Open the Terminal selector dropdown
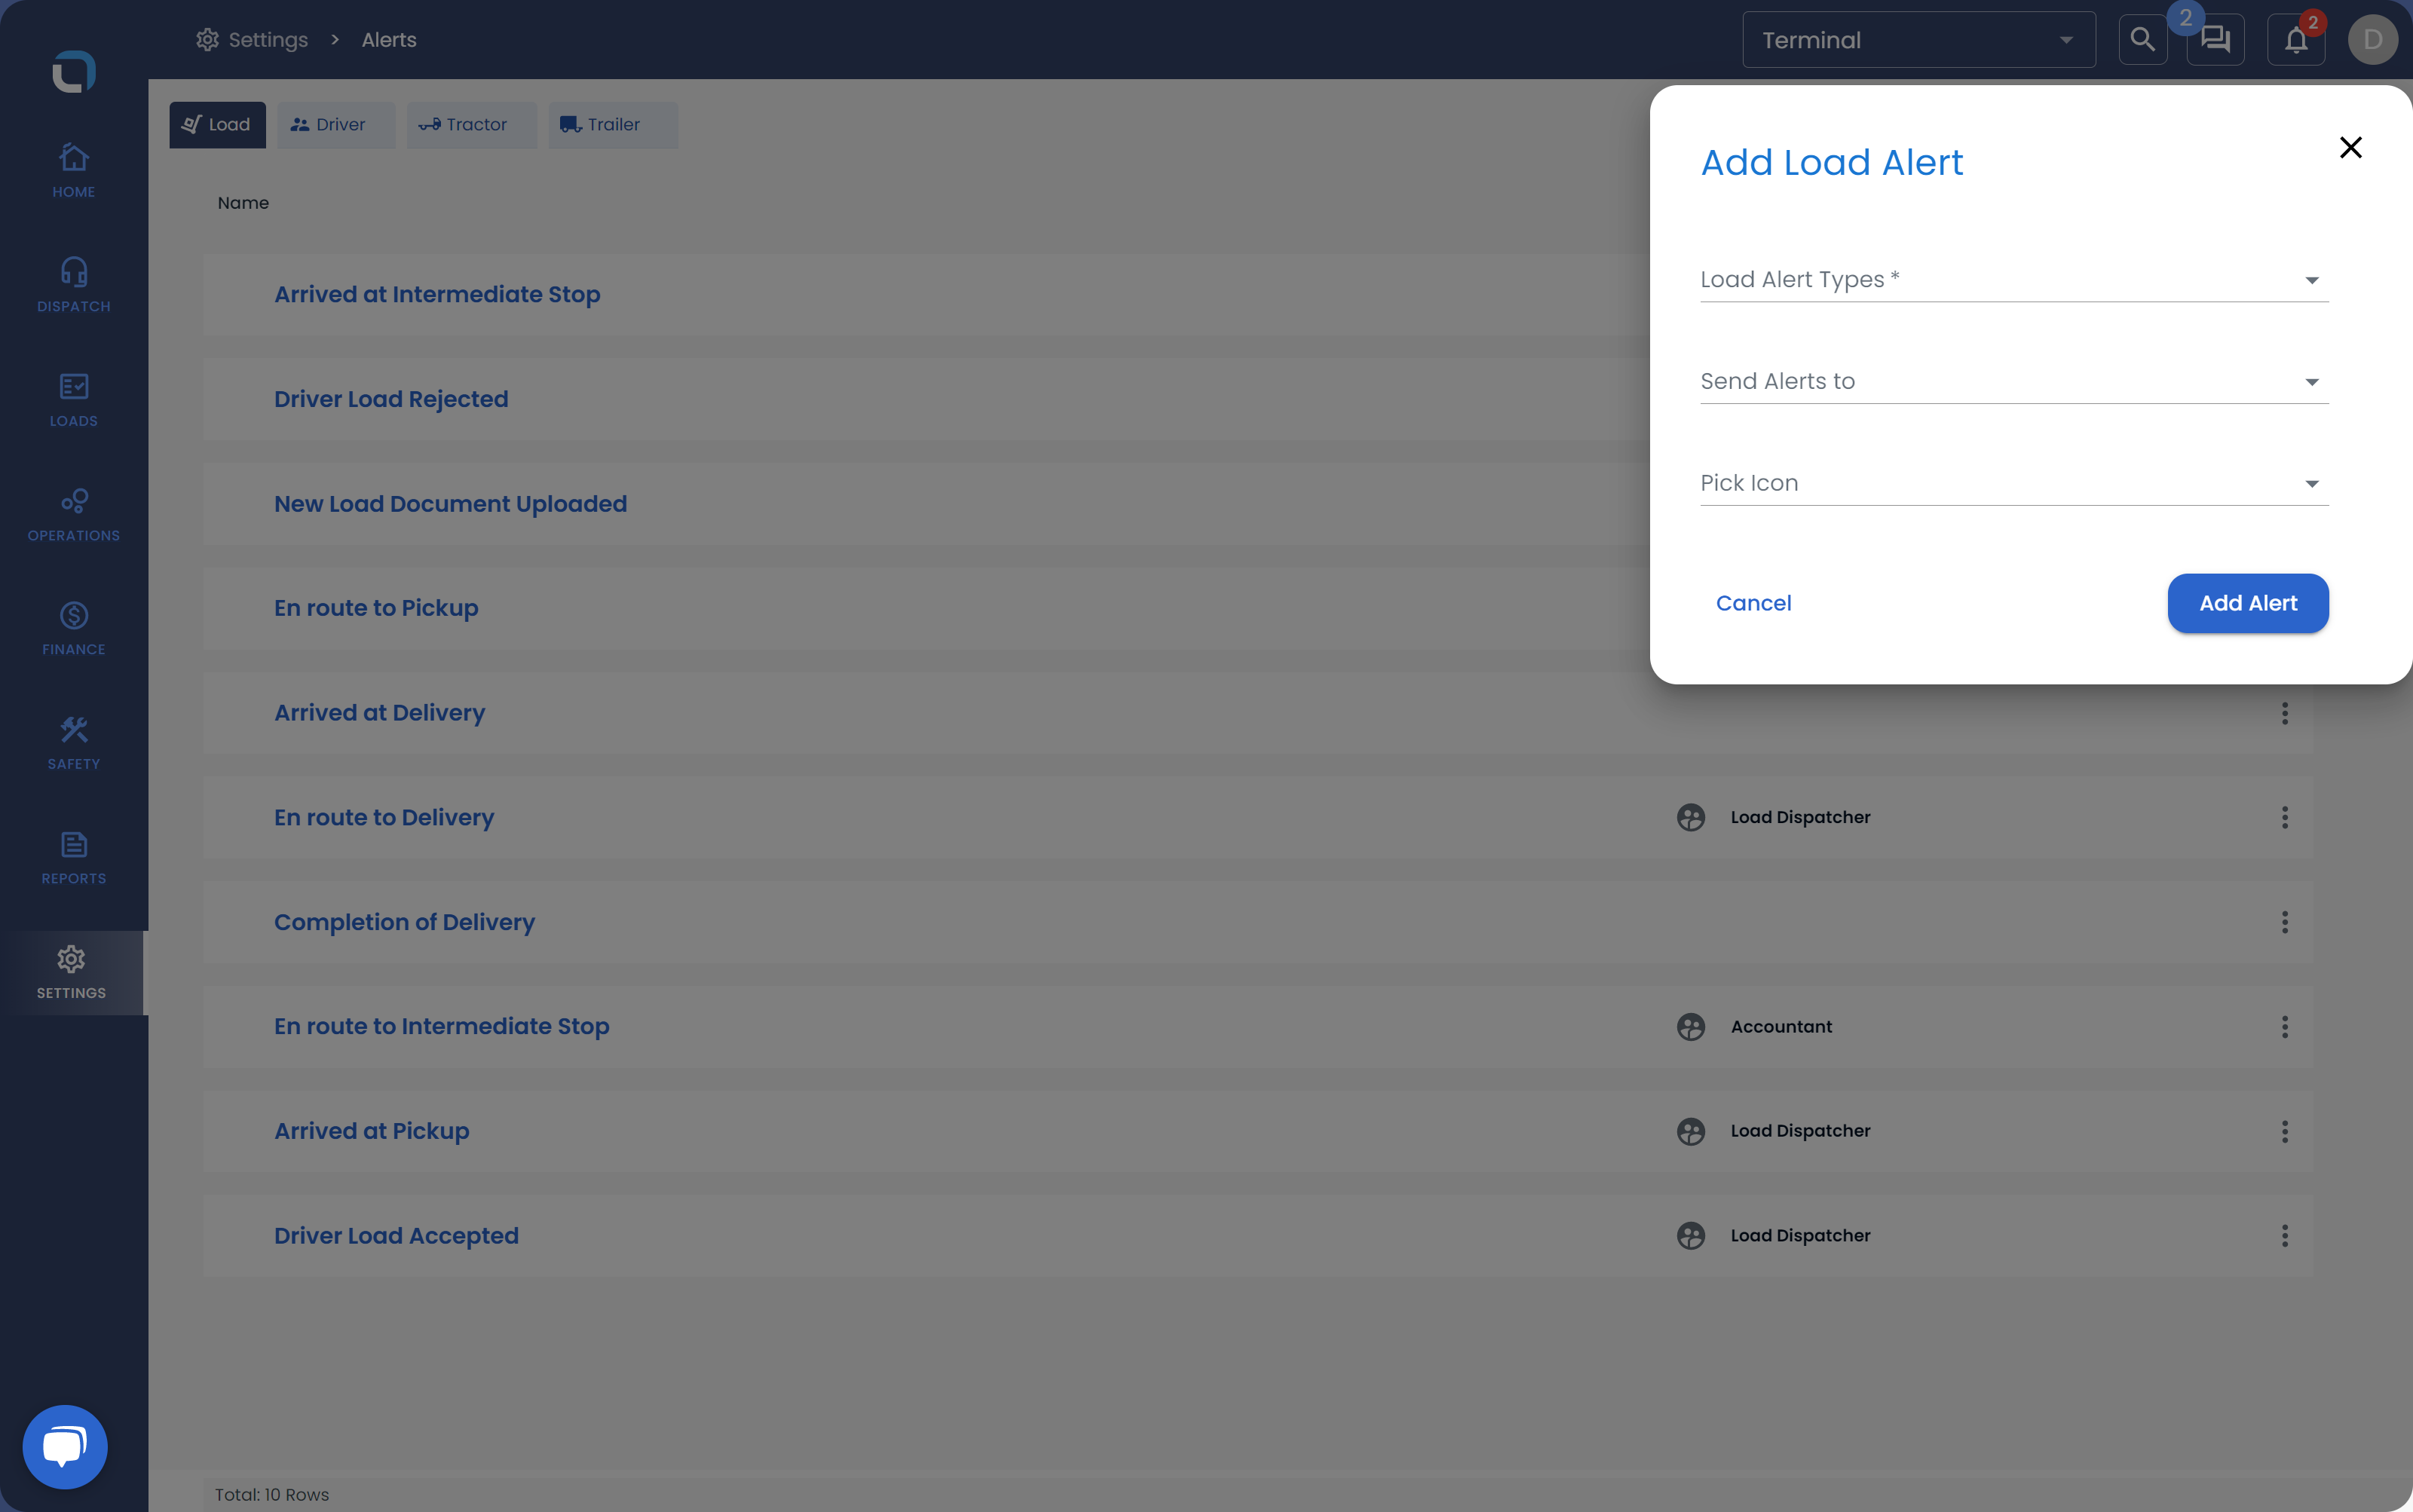The width and height of the screenshot is (2413, 1512). [1918, 40]
